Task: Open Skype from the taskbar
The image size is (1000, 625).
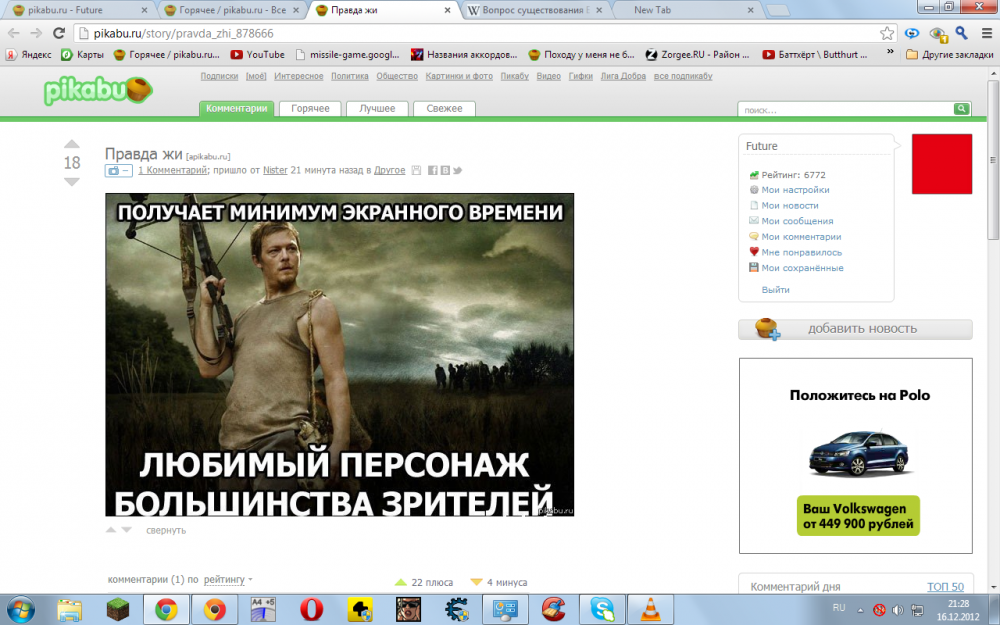Action: [x=602, y=610]
